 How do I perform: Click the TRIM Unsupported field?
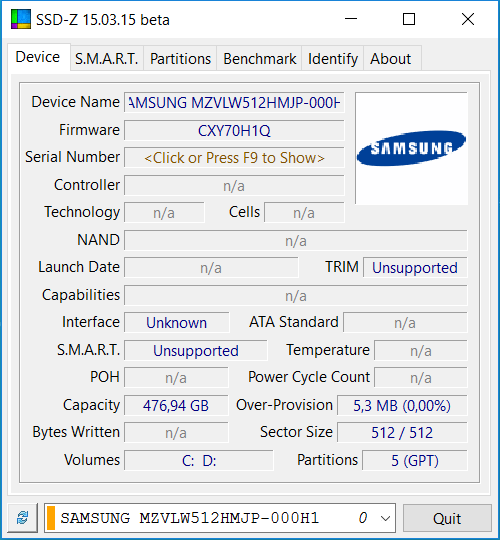[x=415, y=268]
